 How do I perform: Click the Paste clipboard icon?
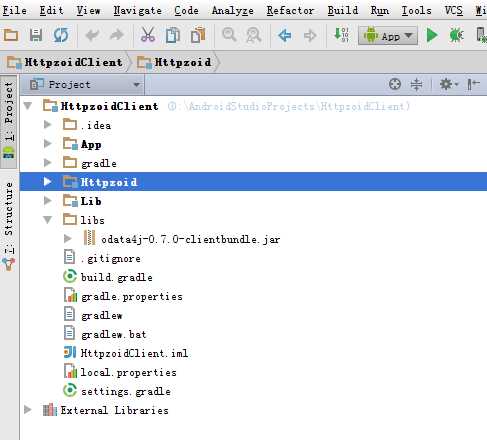click(198, 35)
